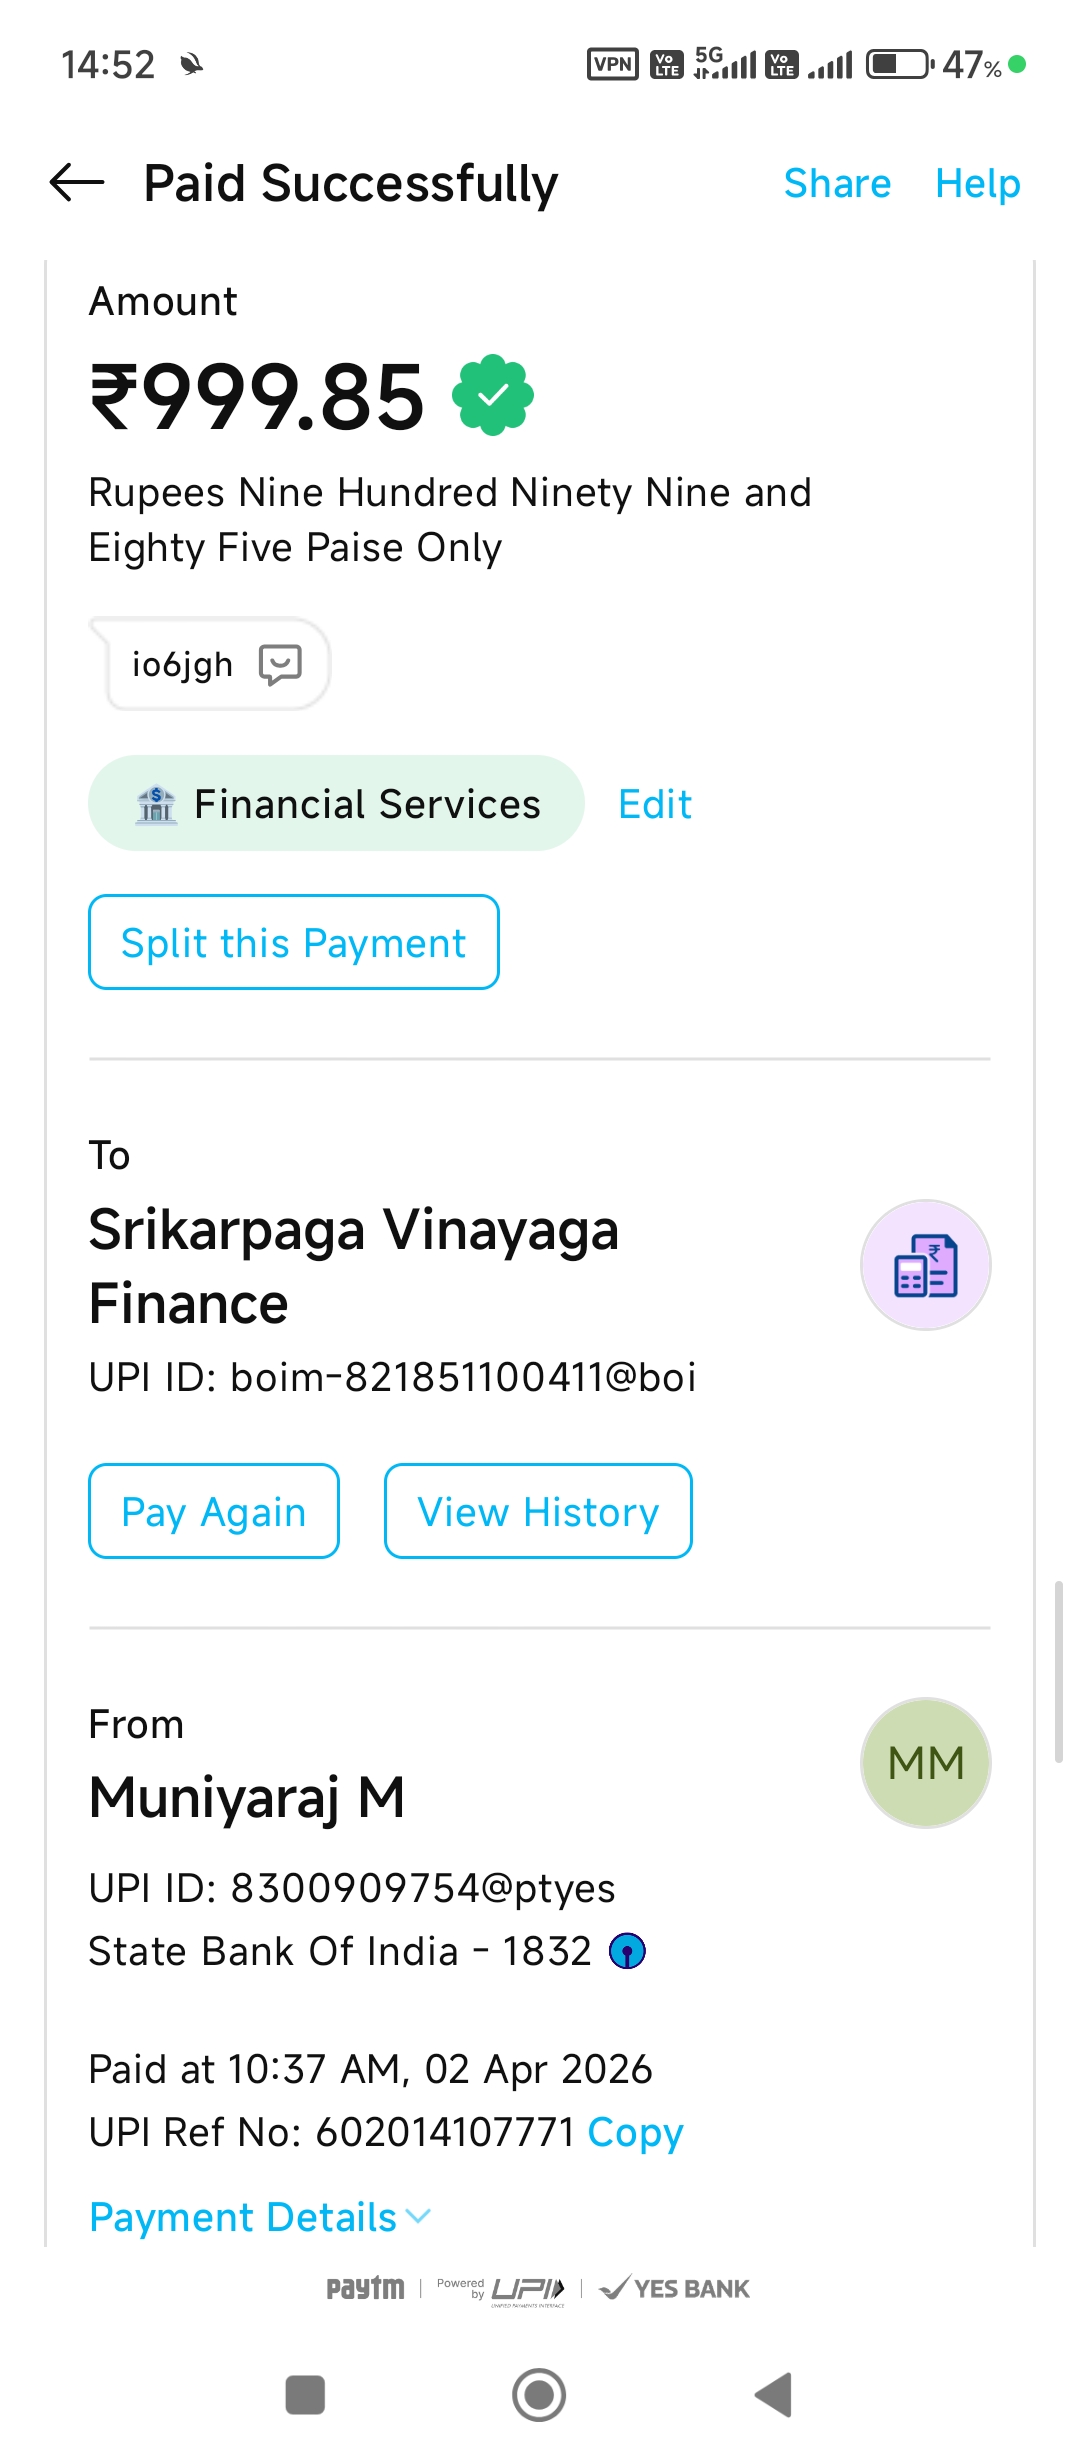The height and width of the screenshot is (2460, 1080).
Task: Tap Share in the header
Action: (x=837, y=184)
